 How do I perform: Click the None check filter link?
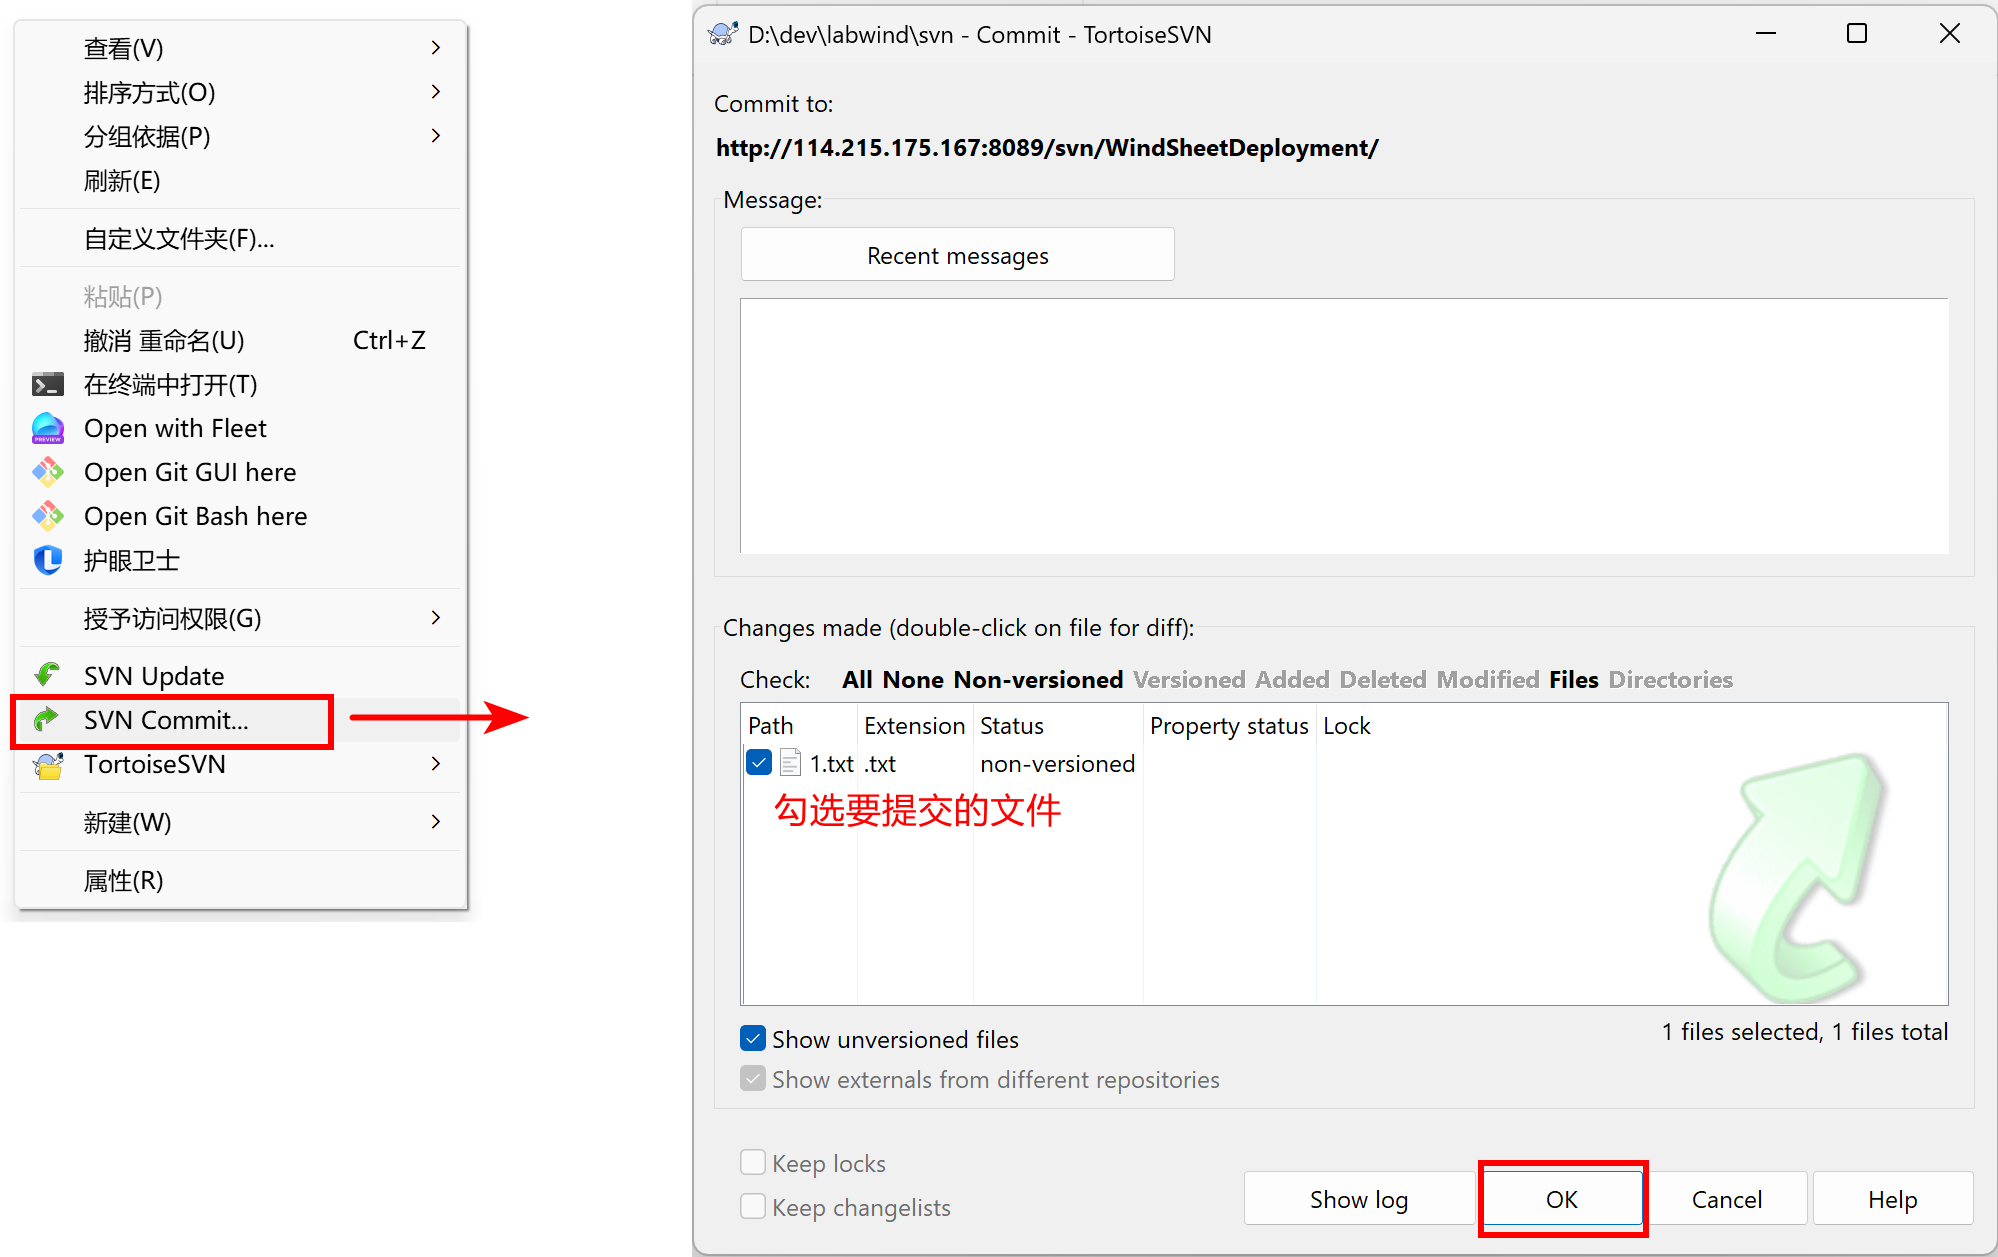pyautogui.click(x=913, y=680)
